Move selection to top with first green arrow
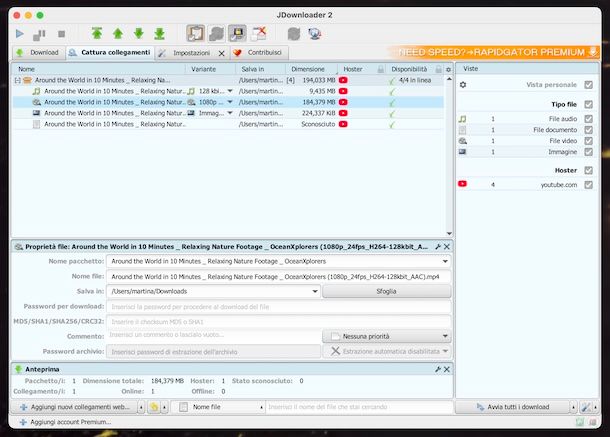Screen dimensions: 610x437 (97, 33)
